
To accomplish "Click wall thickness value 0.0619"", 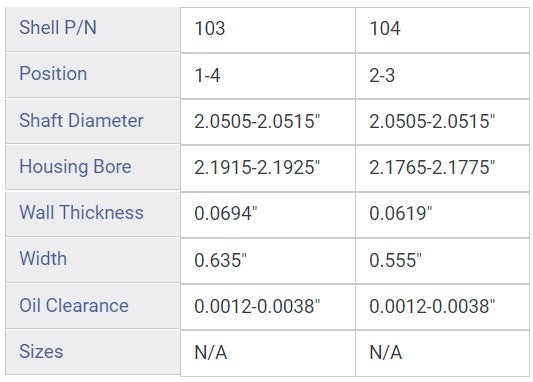I will pos(442,214).
